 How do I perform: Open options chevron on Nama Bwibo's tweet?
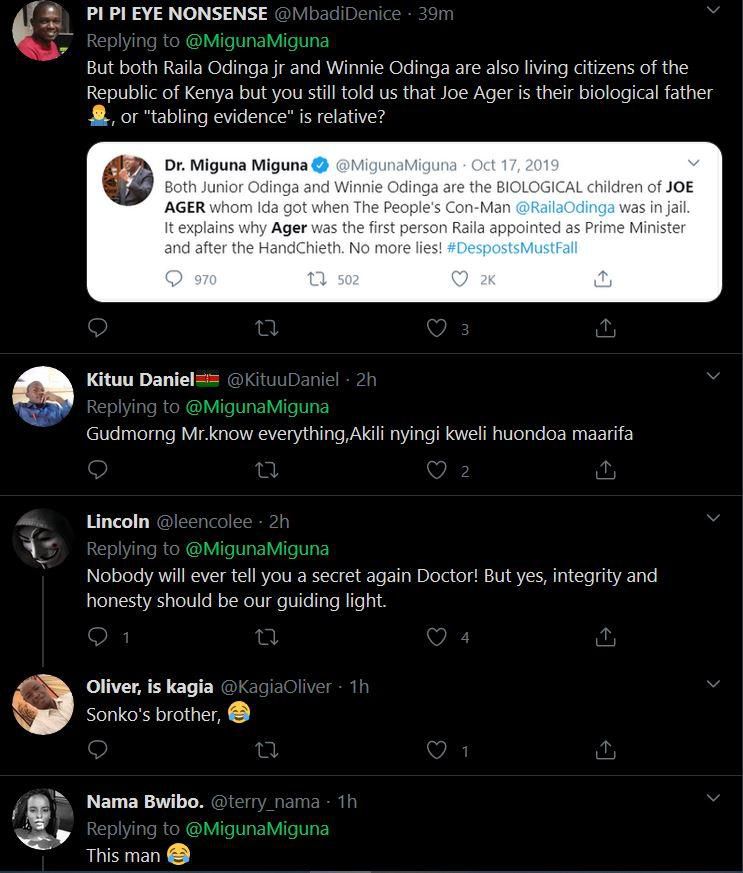point(713,799)
